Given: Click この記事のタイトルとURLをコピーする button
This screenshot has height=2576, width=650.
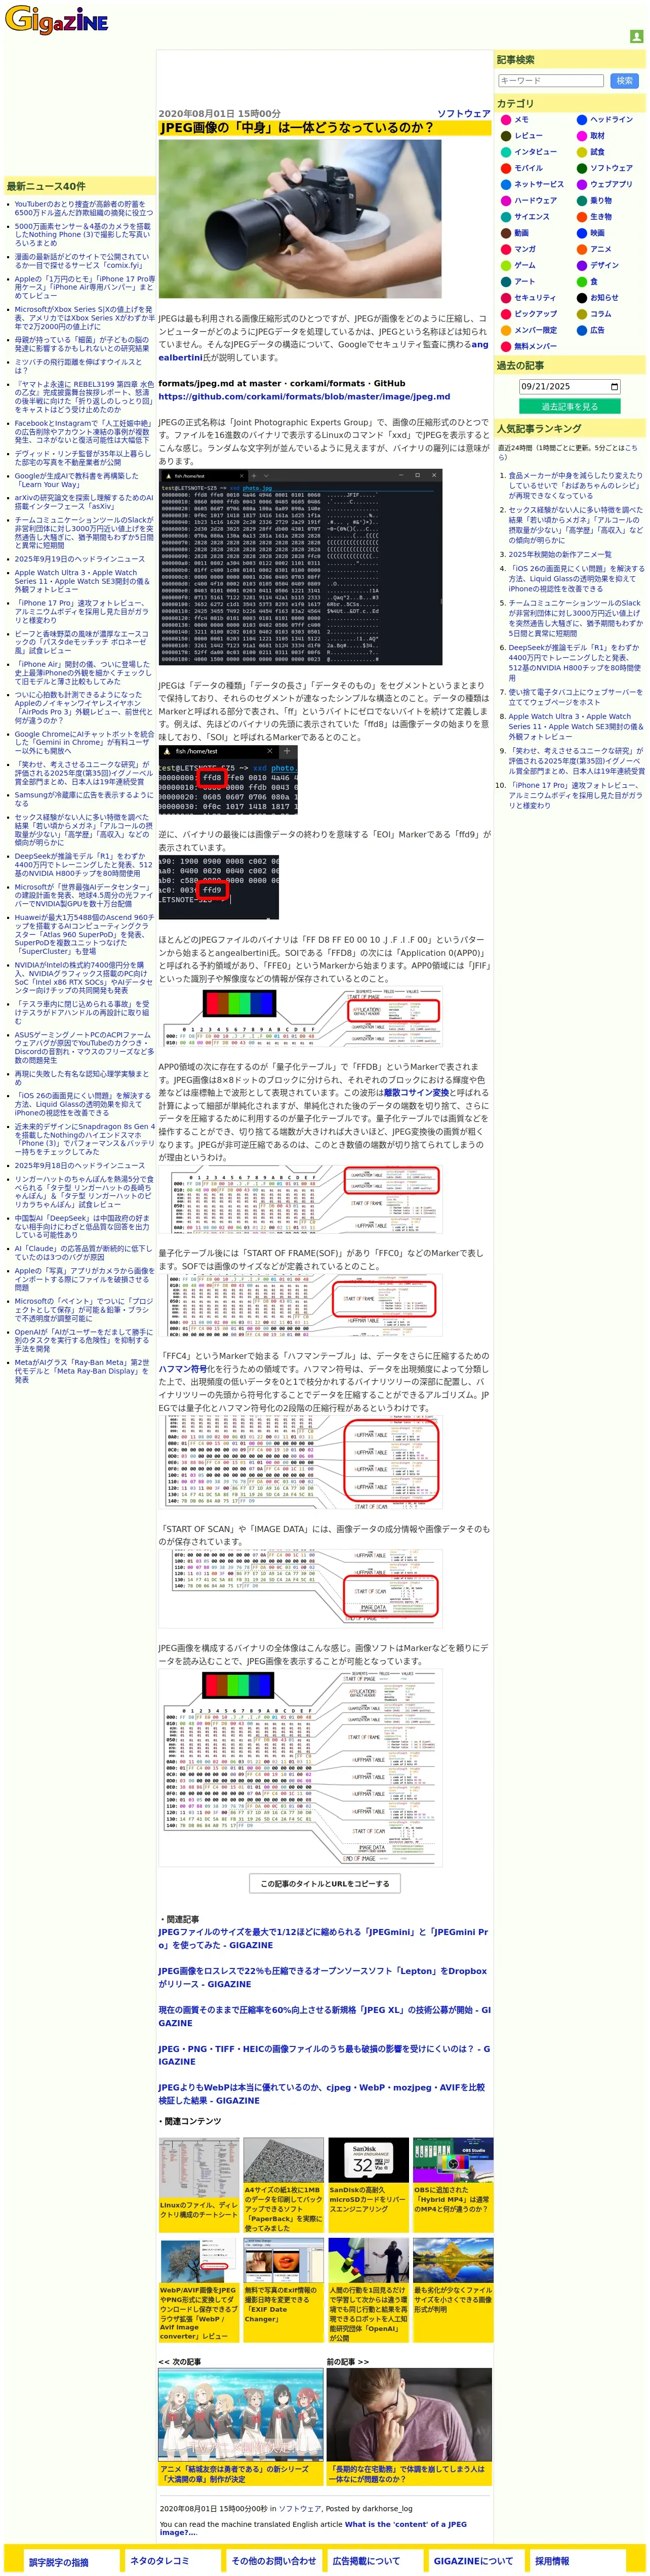Looking at the screenshot, I should pos(325,1884).
